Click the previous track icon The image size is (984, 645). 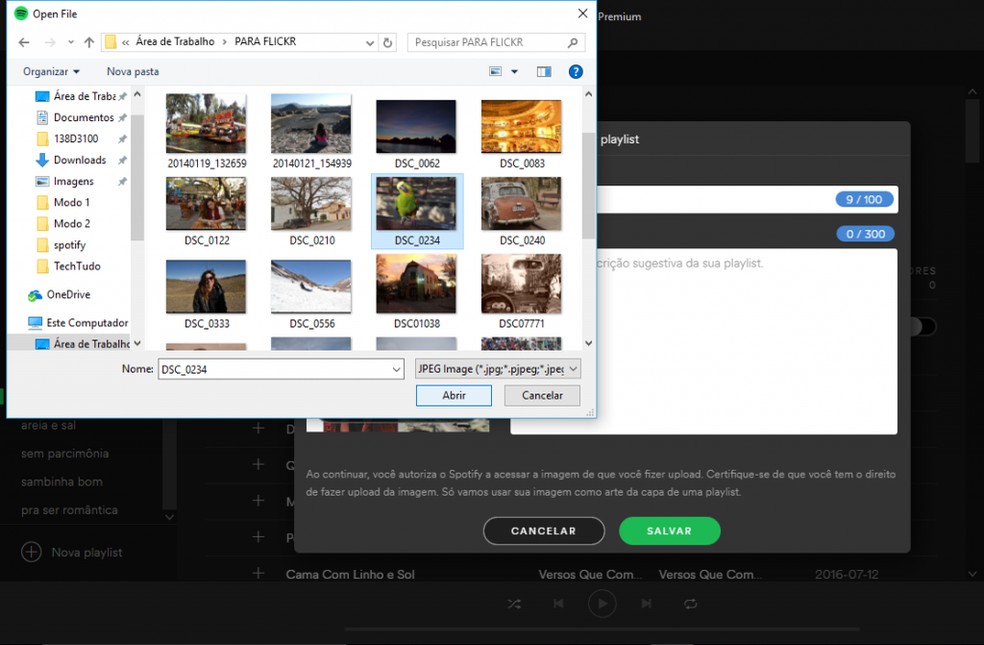558,604
